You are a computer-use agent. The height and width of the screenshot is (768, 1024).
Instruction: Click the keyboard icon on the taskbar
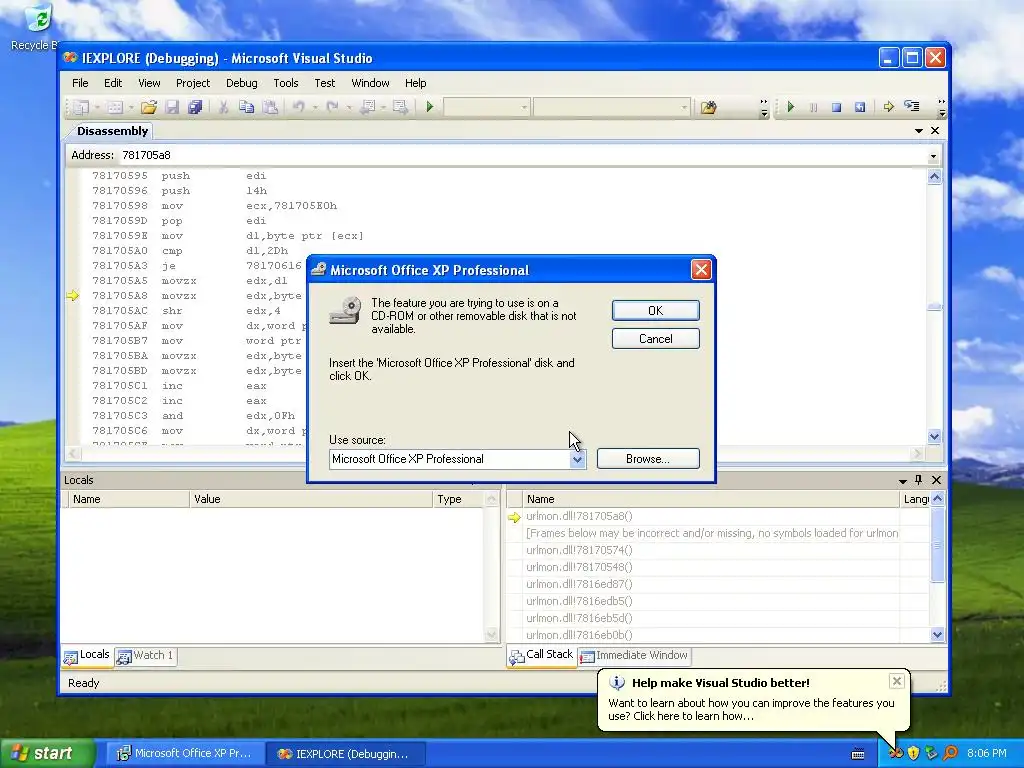pyautogui.click(x=859, y=754)
